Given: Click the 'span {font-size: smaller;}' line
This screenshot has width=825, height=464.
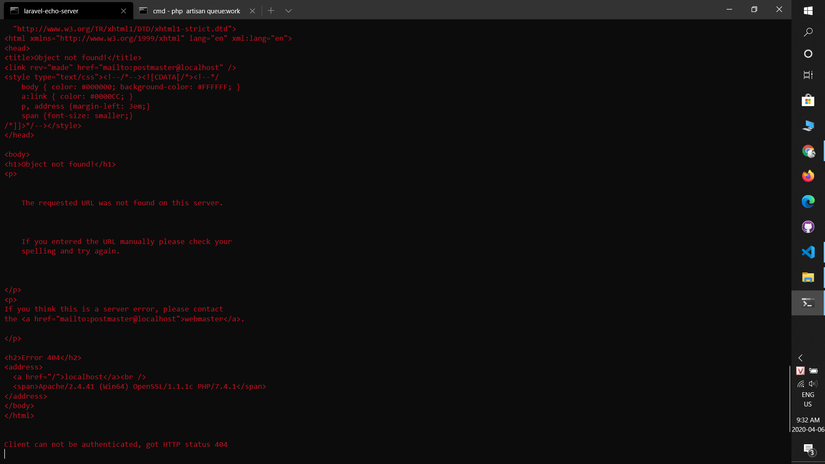Looking at the screenshot, I should coord(77,116).
